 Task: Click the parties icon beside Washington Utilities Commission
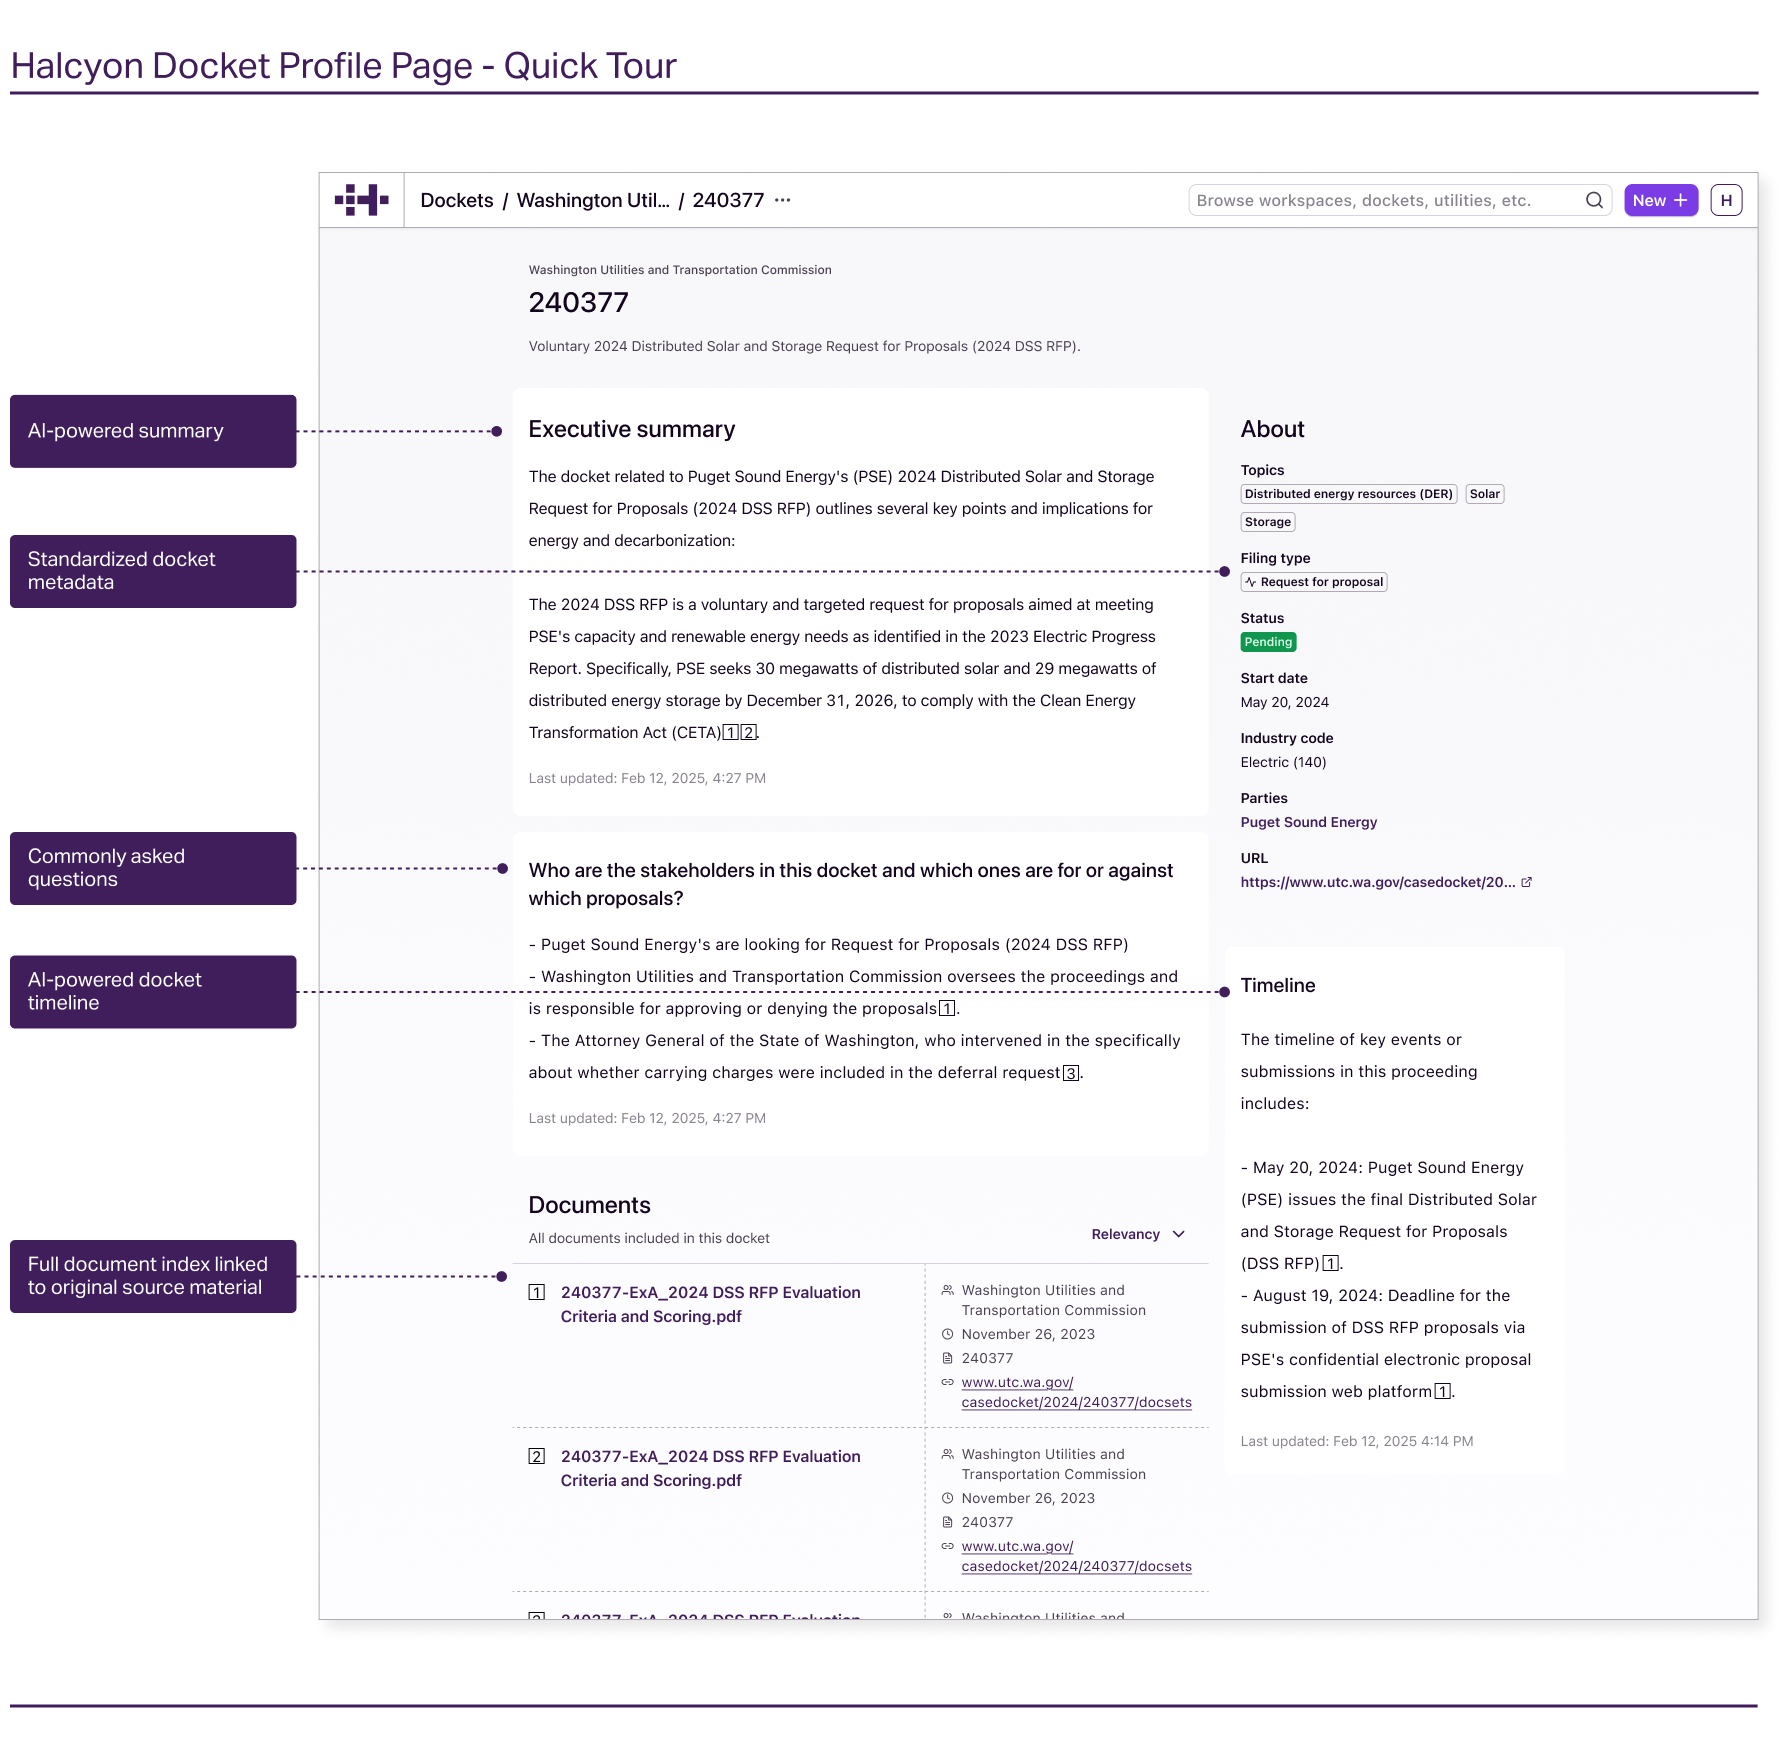coord(947,1290)
